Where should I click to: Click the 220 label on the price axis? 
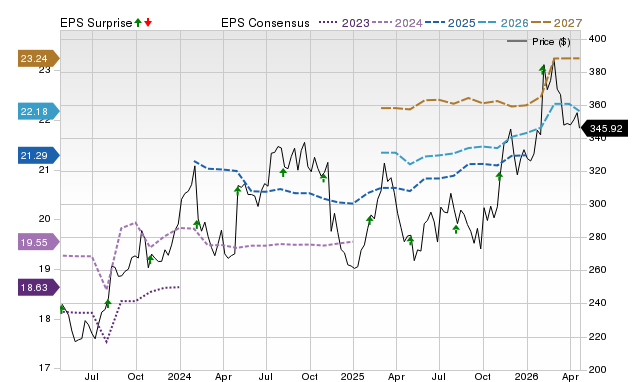pos(598,337)
